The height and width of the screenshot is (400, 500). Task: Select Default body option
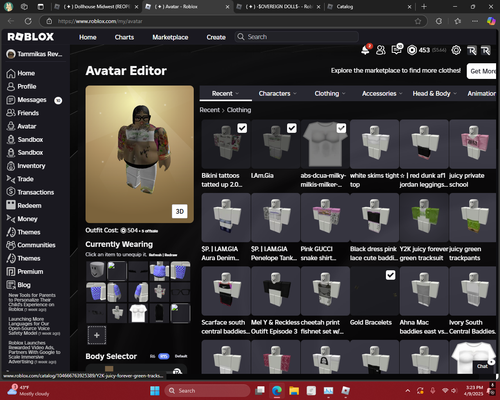[181, 356]
